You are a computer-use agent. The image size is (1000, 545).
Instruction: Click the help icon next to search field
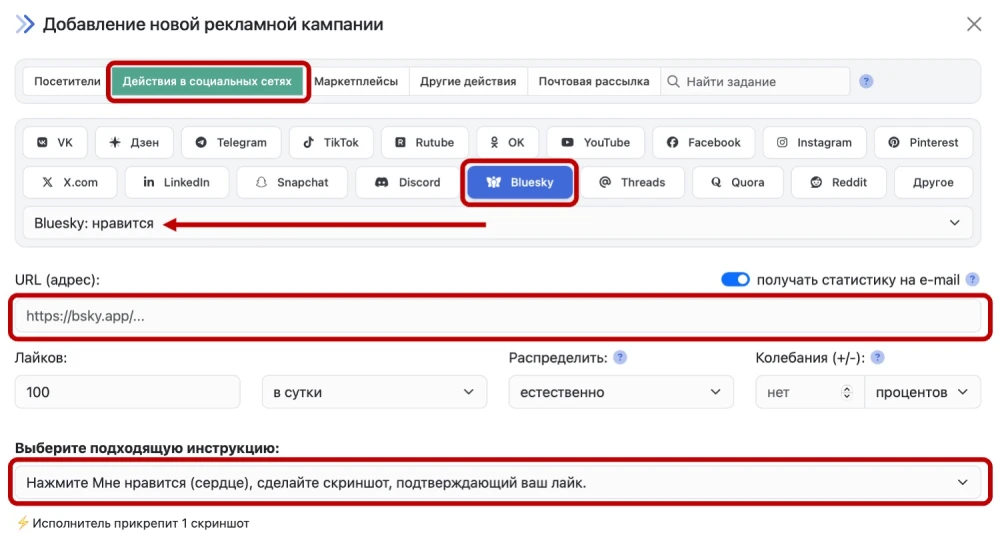click(x=865, y=82)
